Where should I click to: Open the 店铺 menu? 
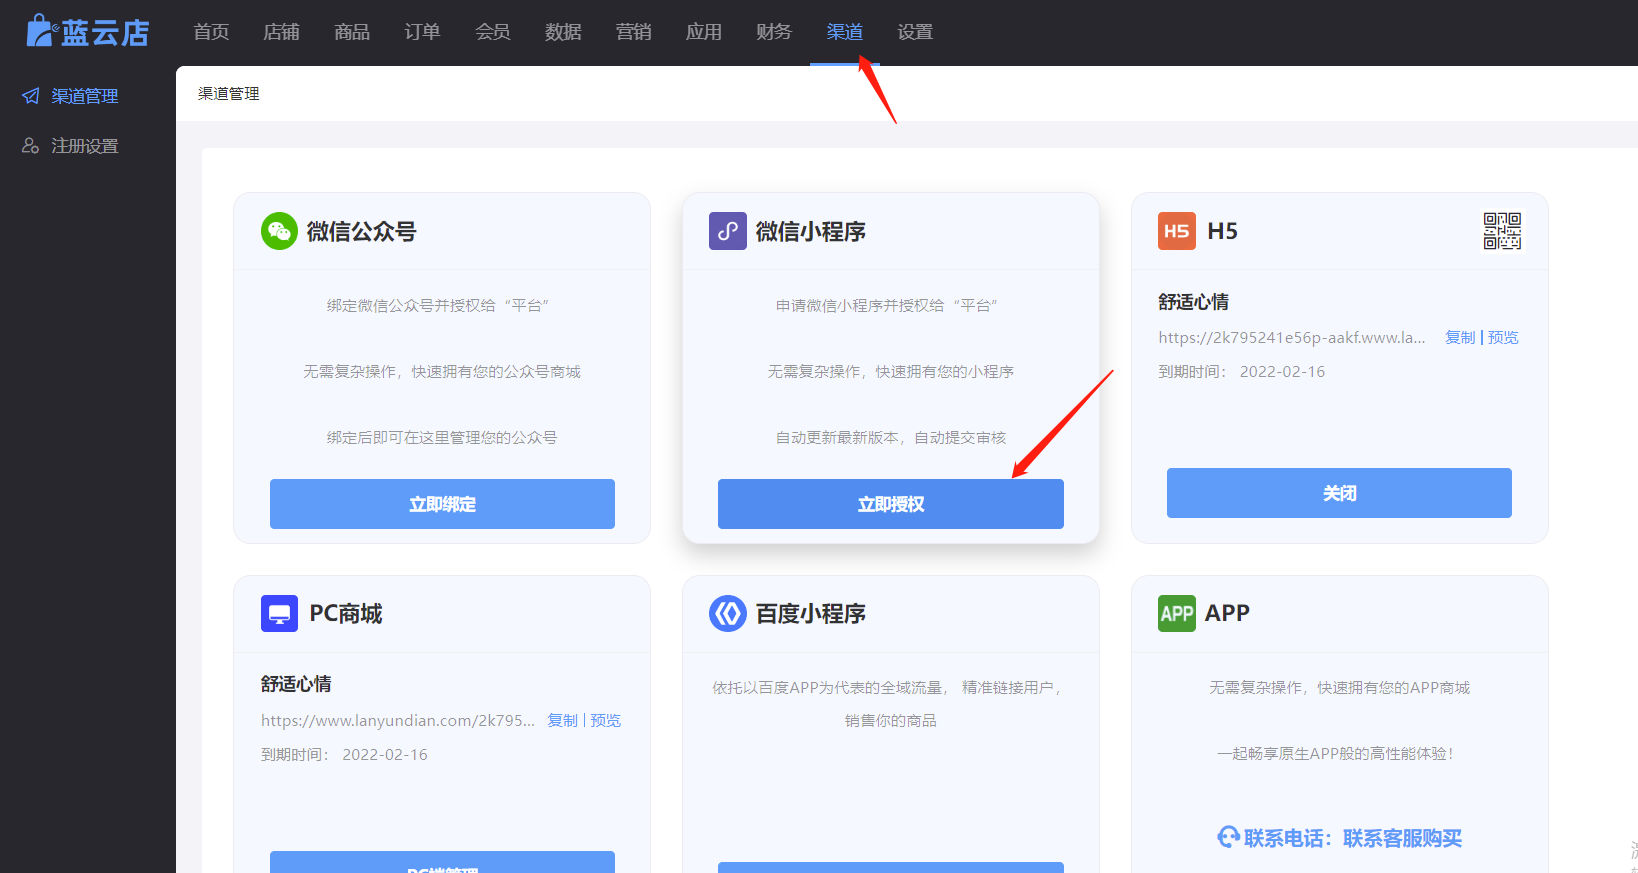[x=281, y=32]
